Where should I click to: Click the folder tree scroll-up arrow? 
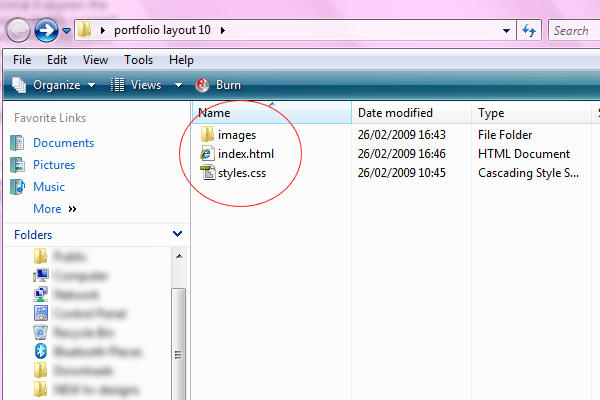(179, 256)
